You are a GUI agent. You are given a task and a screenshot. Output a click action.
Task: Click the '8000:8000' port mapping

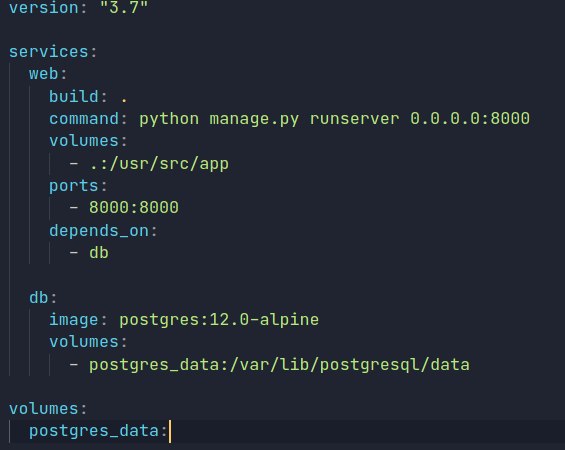tap(134, 207)
